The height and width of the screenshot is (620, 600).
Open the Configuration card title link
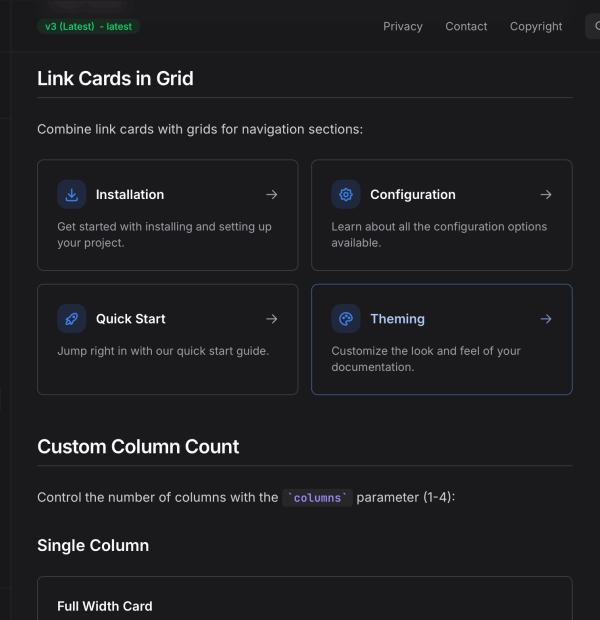click(x=413, y=195)
